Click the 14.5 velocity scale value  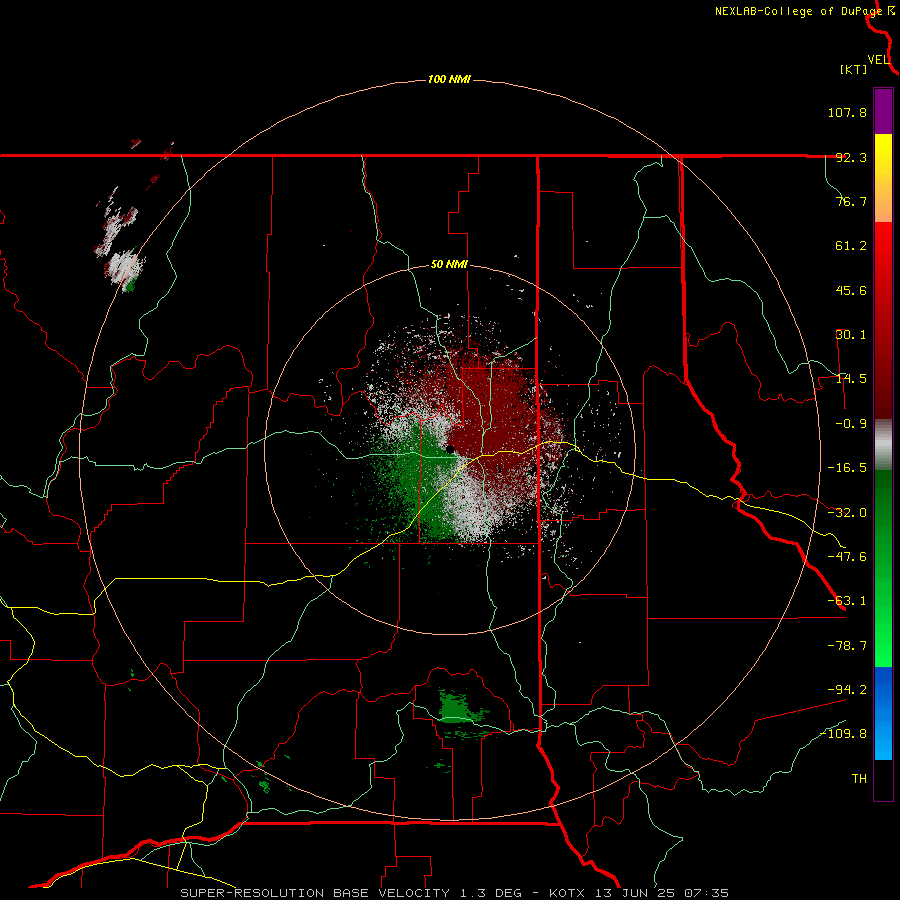pos(851,379)
